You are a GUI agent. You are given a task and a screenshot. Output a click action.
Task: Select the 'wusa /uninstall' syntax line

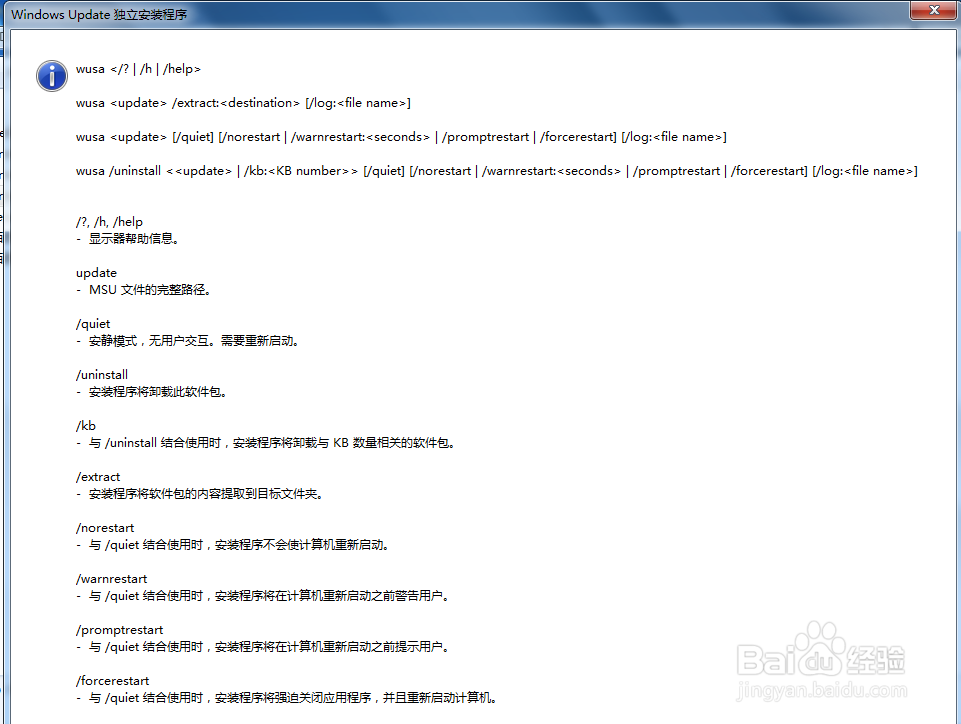coord(497,170)
